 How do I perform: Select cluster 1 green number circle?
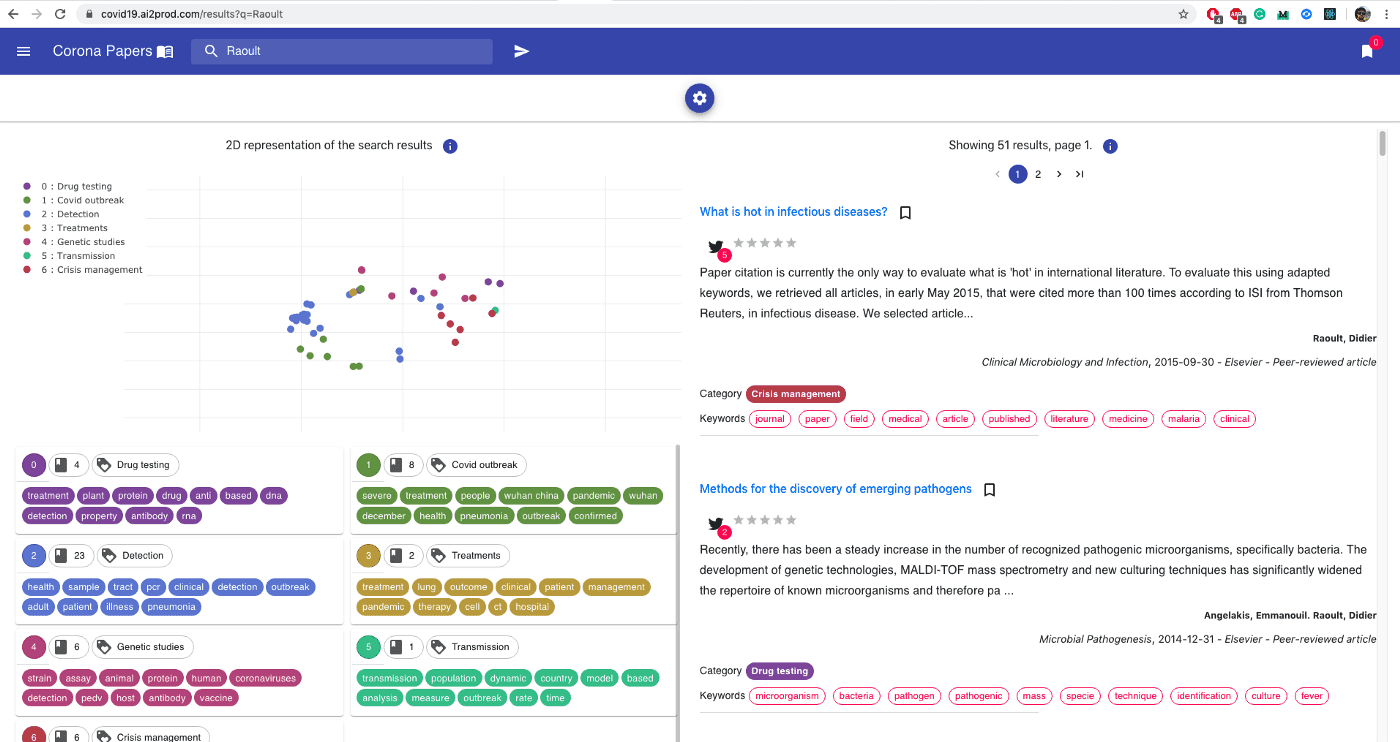click(x=368, y=465)
